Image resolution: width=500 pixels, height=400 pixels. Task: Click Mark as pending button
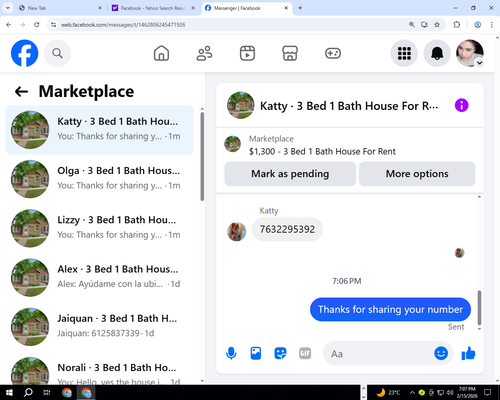point(290,174)
